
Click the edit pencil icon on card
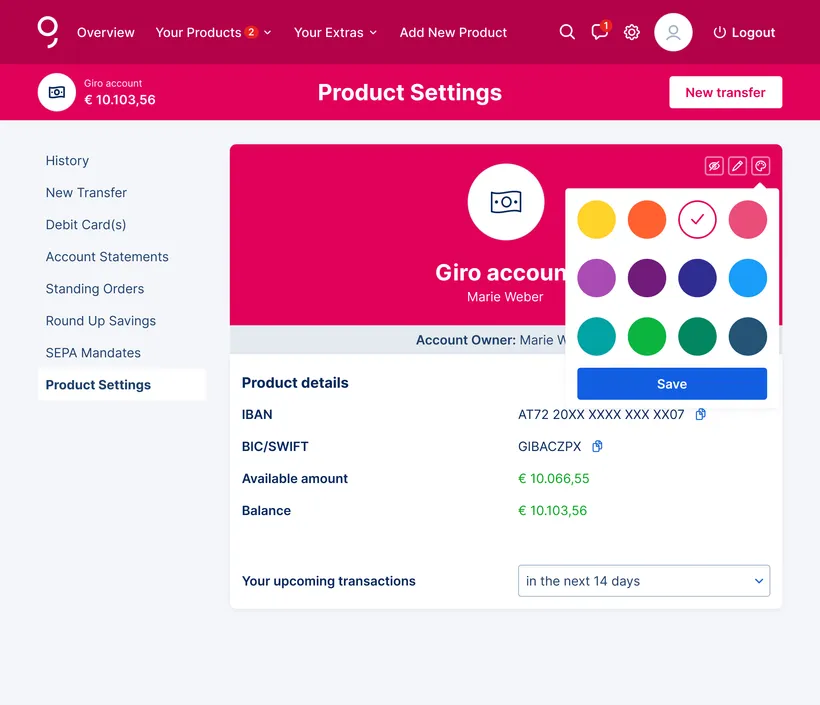[737, 166]
